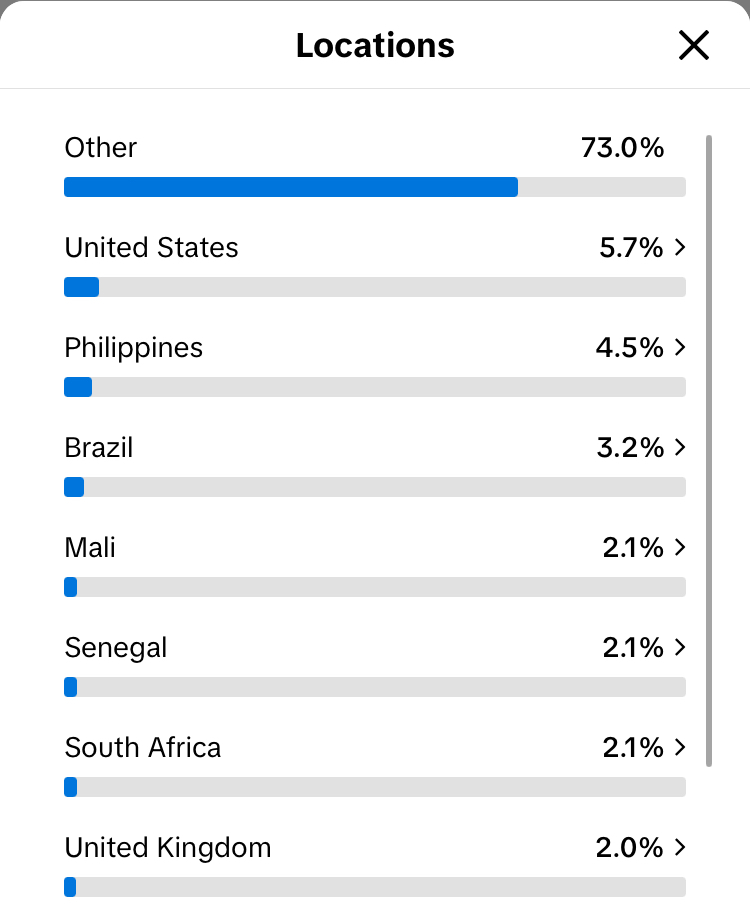
Task: Expand South Africa chevron arrow
Action: coord(680,748)
